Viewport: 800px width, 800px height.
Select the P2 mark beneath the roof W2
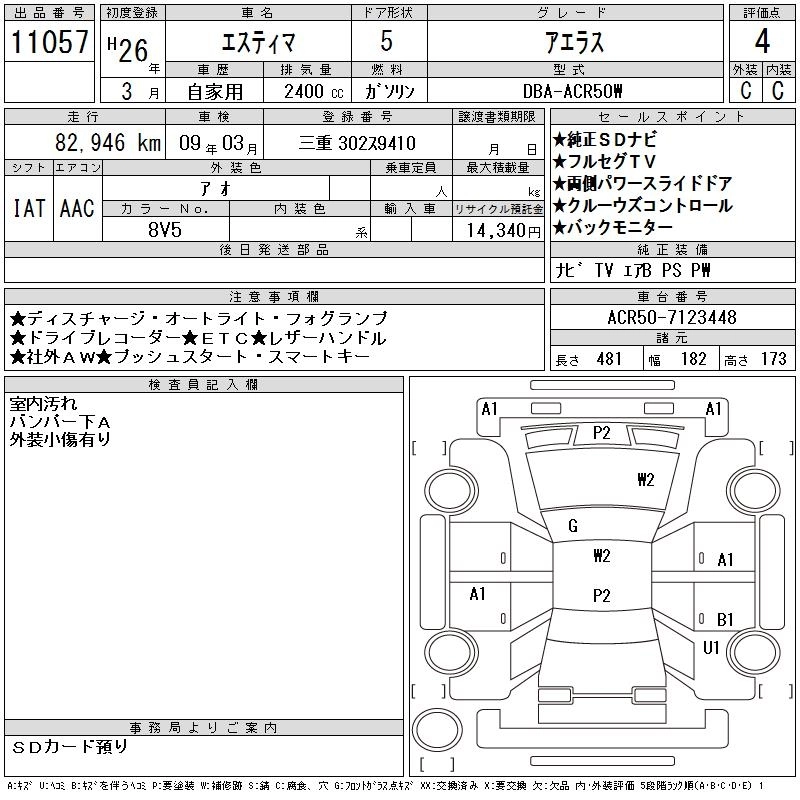[602, 595]
